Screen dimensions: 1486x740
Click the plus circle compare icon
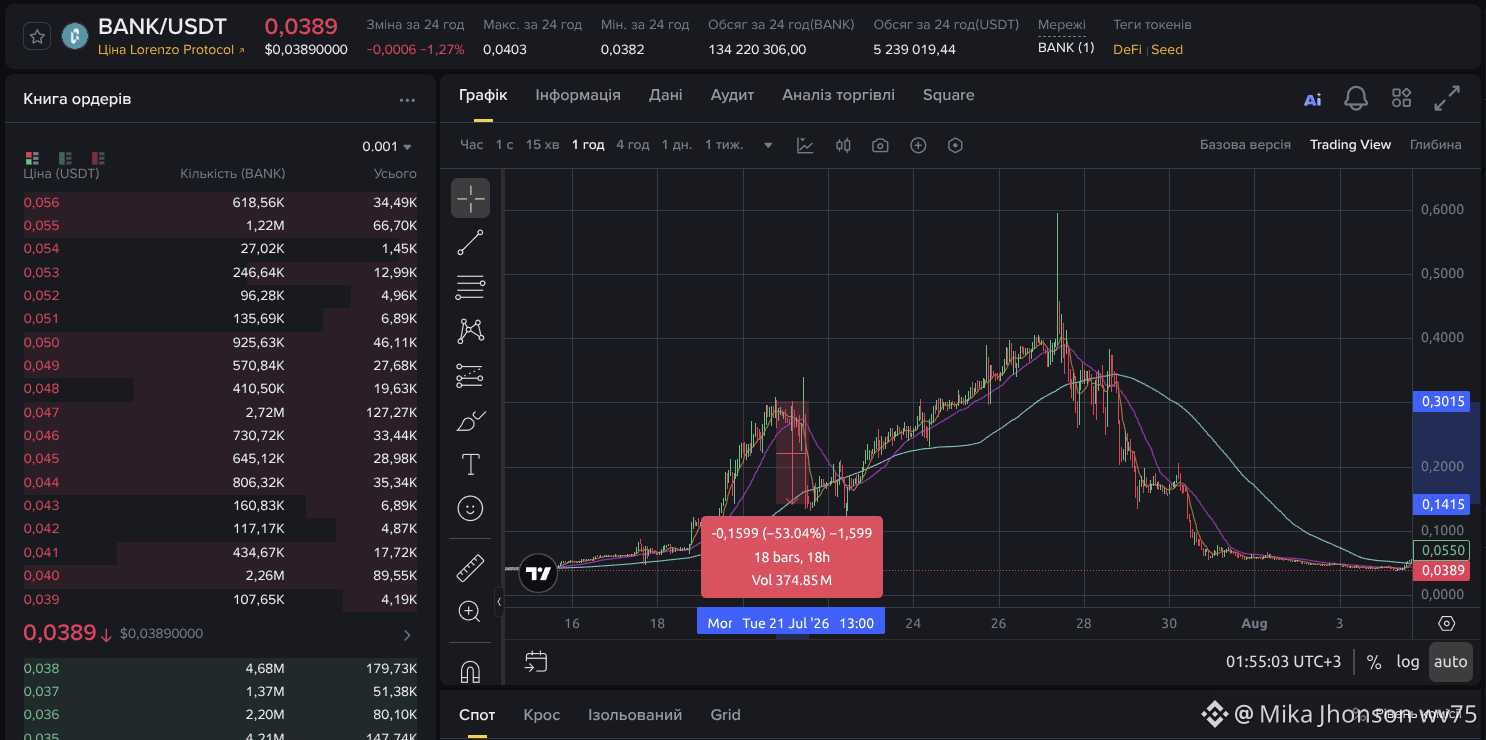918,145
